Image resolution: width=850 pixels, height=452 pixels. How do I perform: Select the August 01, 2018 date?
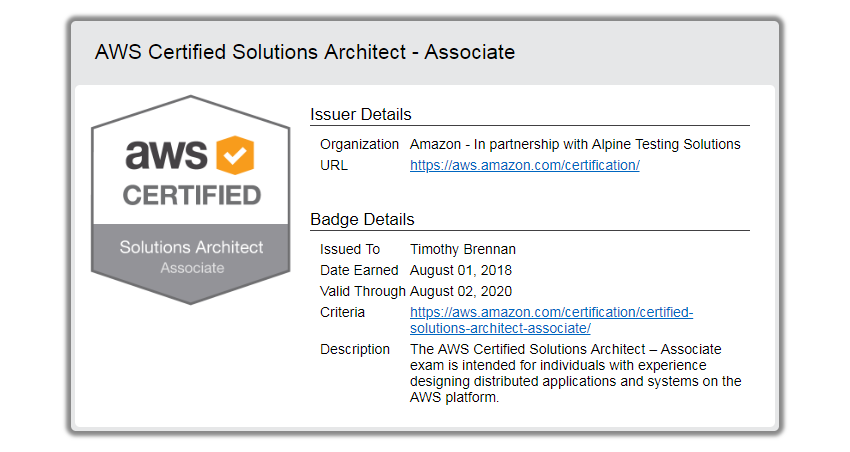coord(461,270)
